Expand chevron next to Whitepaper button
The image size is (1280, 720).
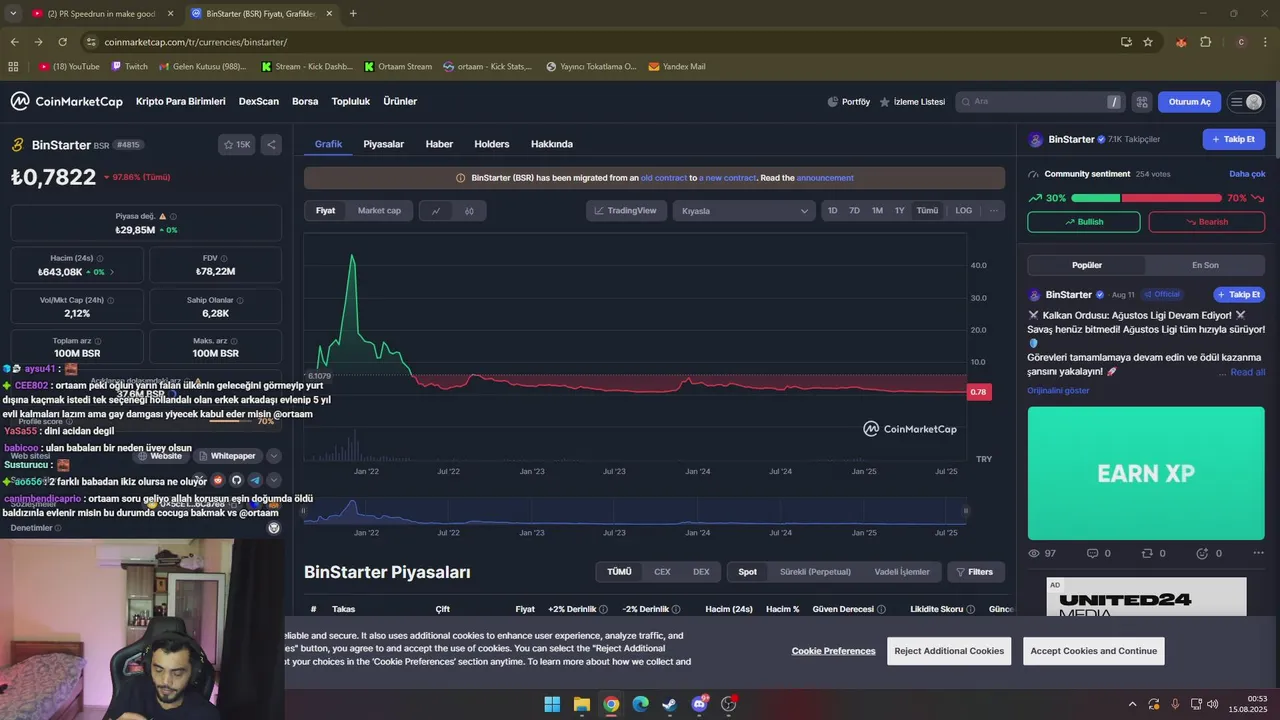[273, 456]
